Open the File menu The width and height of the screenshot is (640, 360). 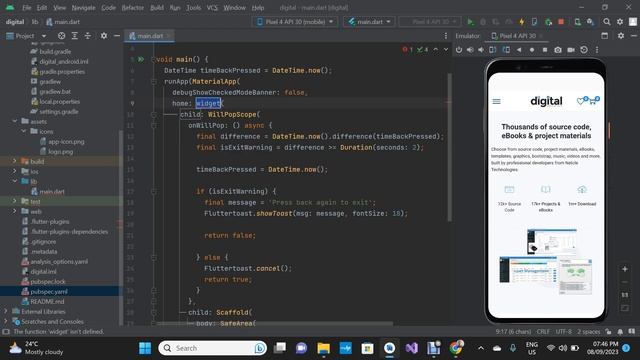tap(27, 7)
